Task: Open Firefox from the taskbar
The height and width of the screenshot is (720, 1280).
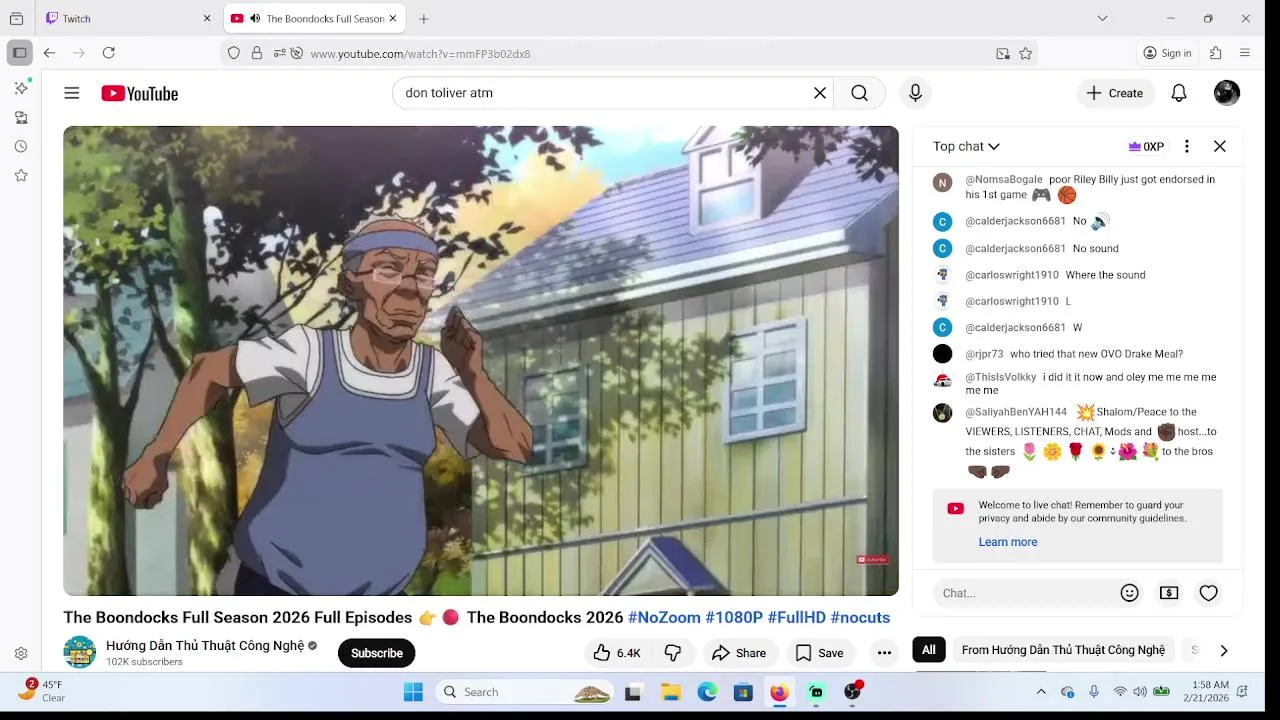Action: tap(779, 692)
